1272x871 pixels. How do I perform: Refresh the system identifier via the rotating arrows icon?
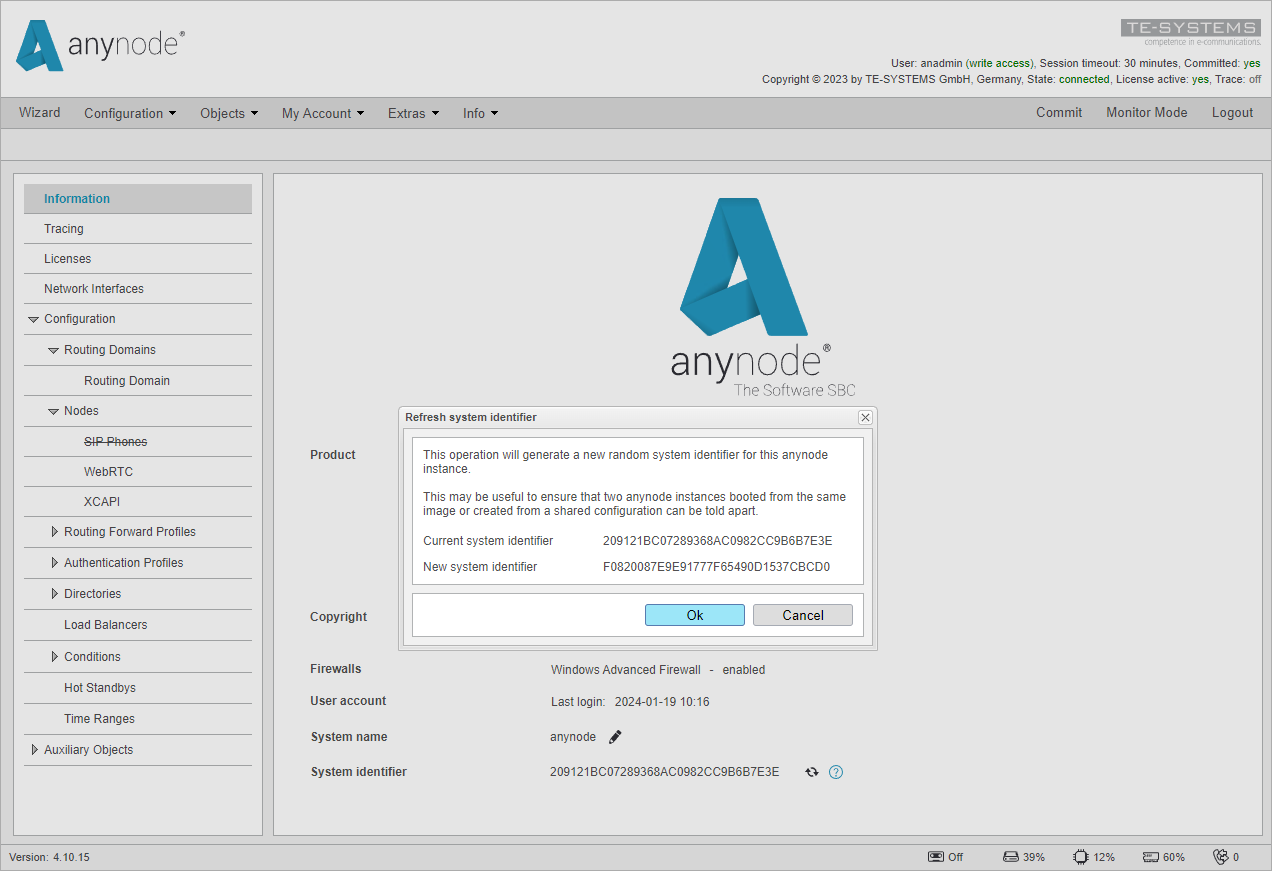click(x=811, y=772)
